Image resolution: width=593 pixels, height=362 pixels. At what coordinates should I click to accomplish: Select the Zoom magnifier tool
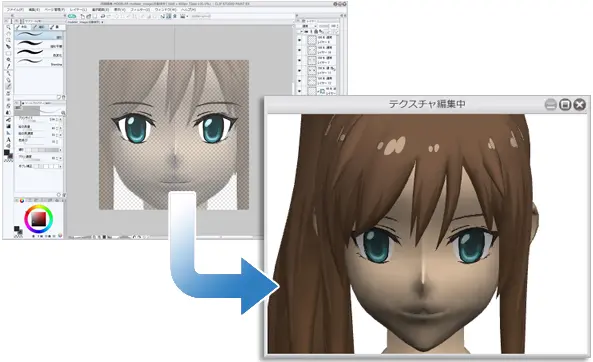8,27
